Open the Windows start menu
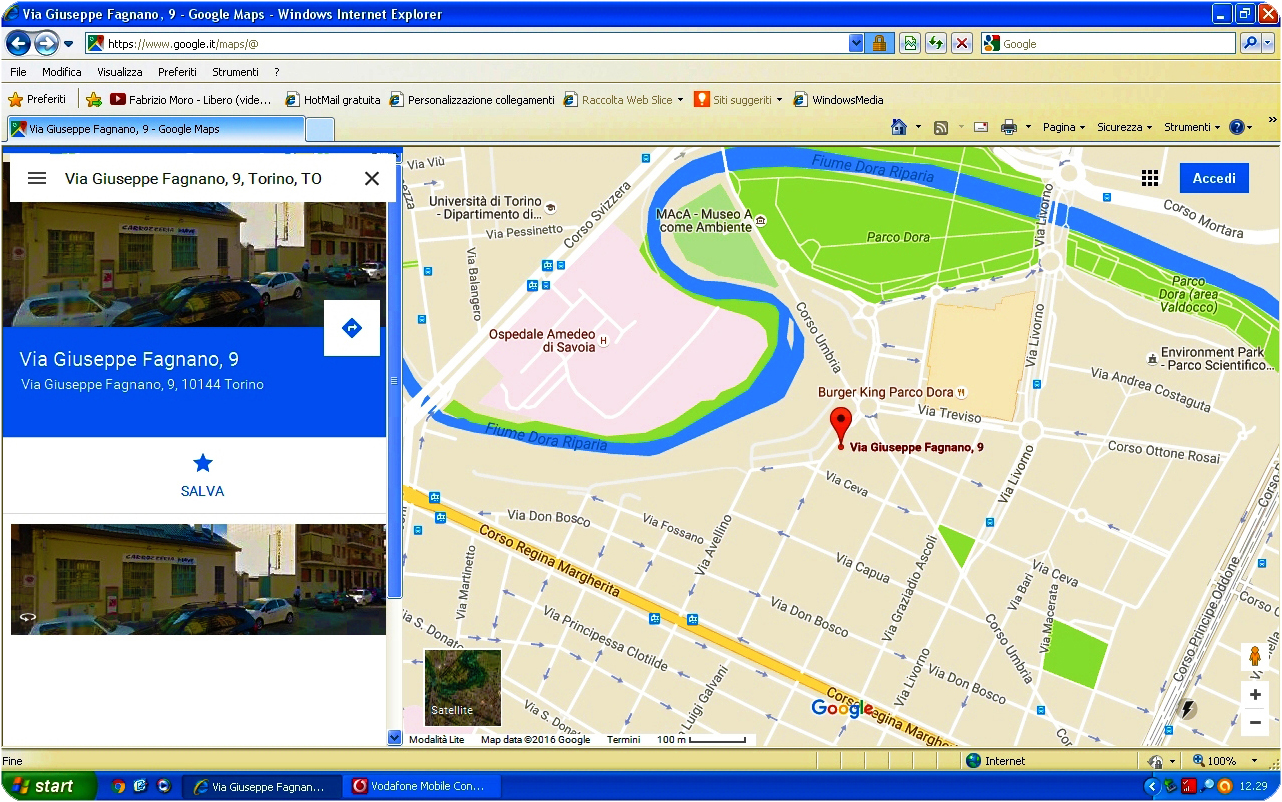The height and width of the screenshot is (802, 1282). click(48, 786)
